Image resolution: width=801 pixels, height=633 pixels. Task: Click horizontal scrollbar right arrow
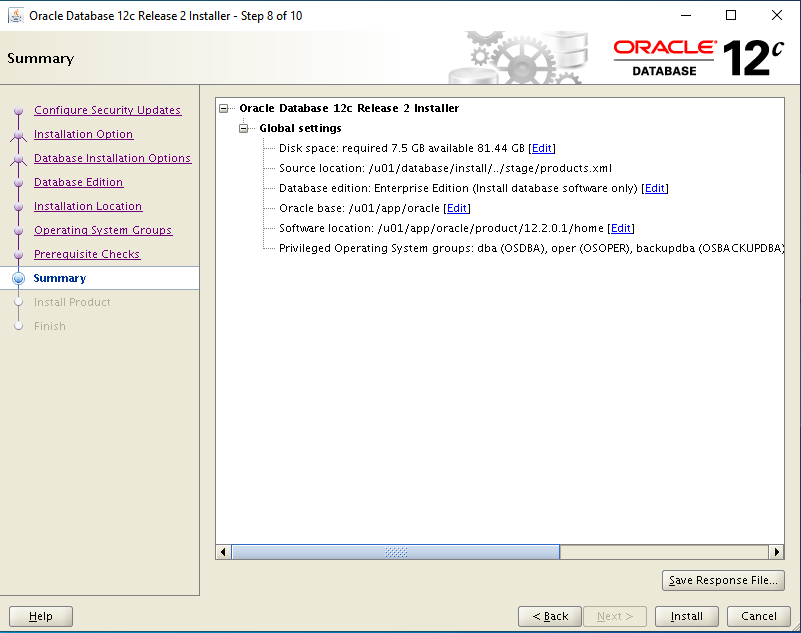776,552
